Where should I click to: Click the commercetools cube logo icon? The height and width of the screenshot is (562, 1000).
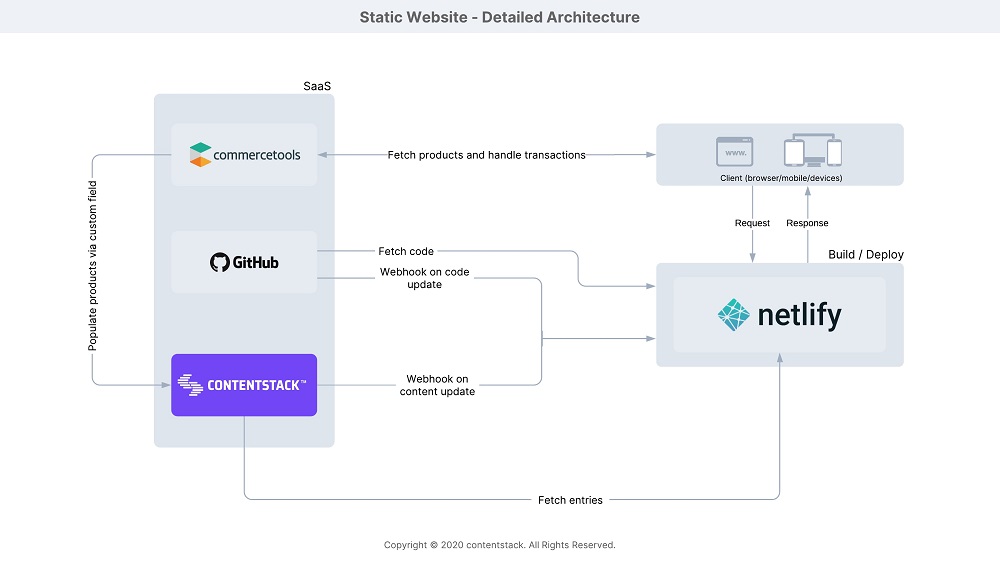(200, 154)
